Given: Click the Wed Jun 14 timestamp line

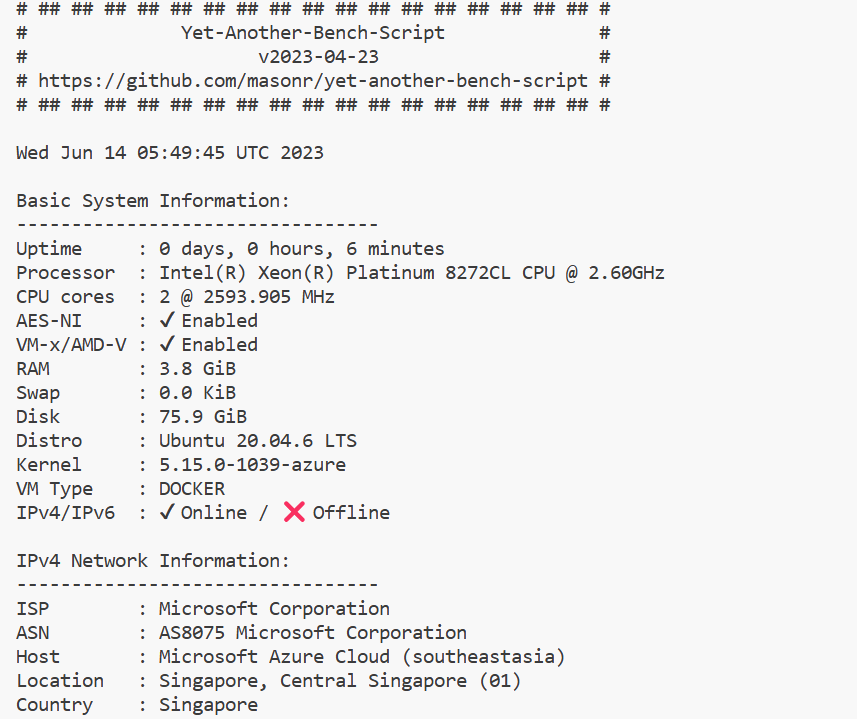Looking at the screenshot, I should click(x=170, y=153).
